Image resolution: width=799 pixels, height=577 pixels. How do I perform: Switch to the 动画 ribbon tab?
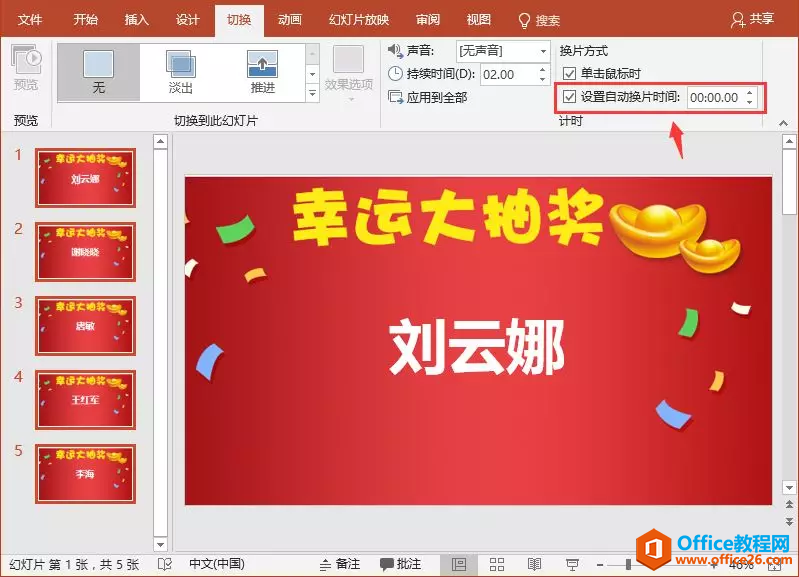coord(289,20)
